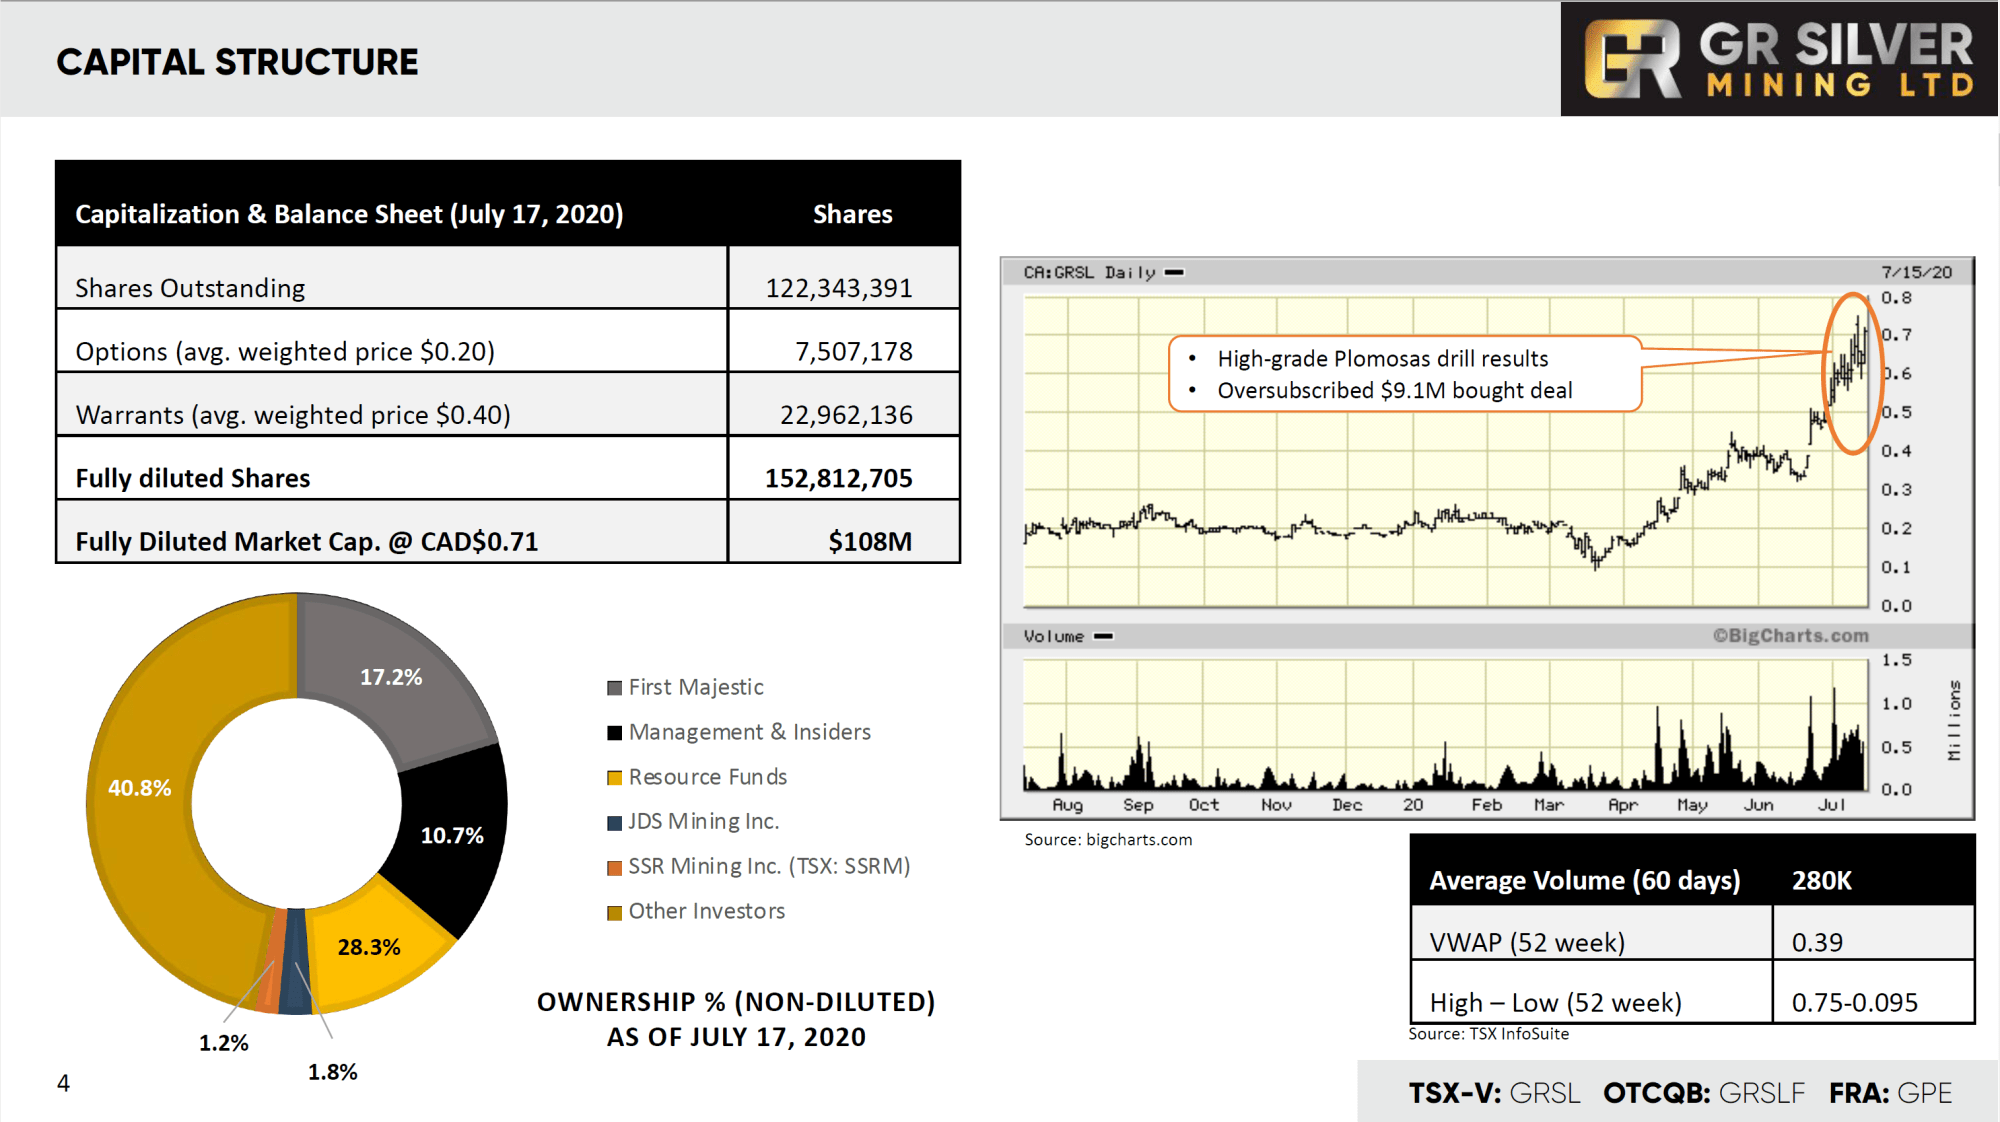Screen dimensions: 2000x1122
Task: Click the '1.8%' donut data label
Action: click(333, 1072)
